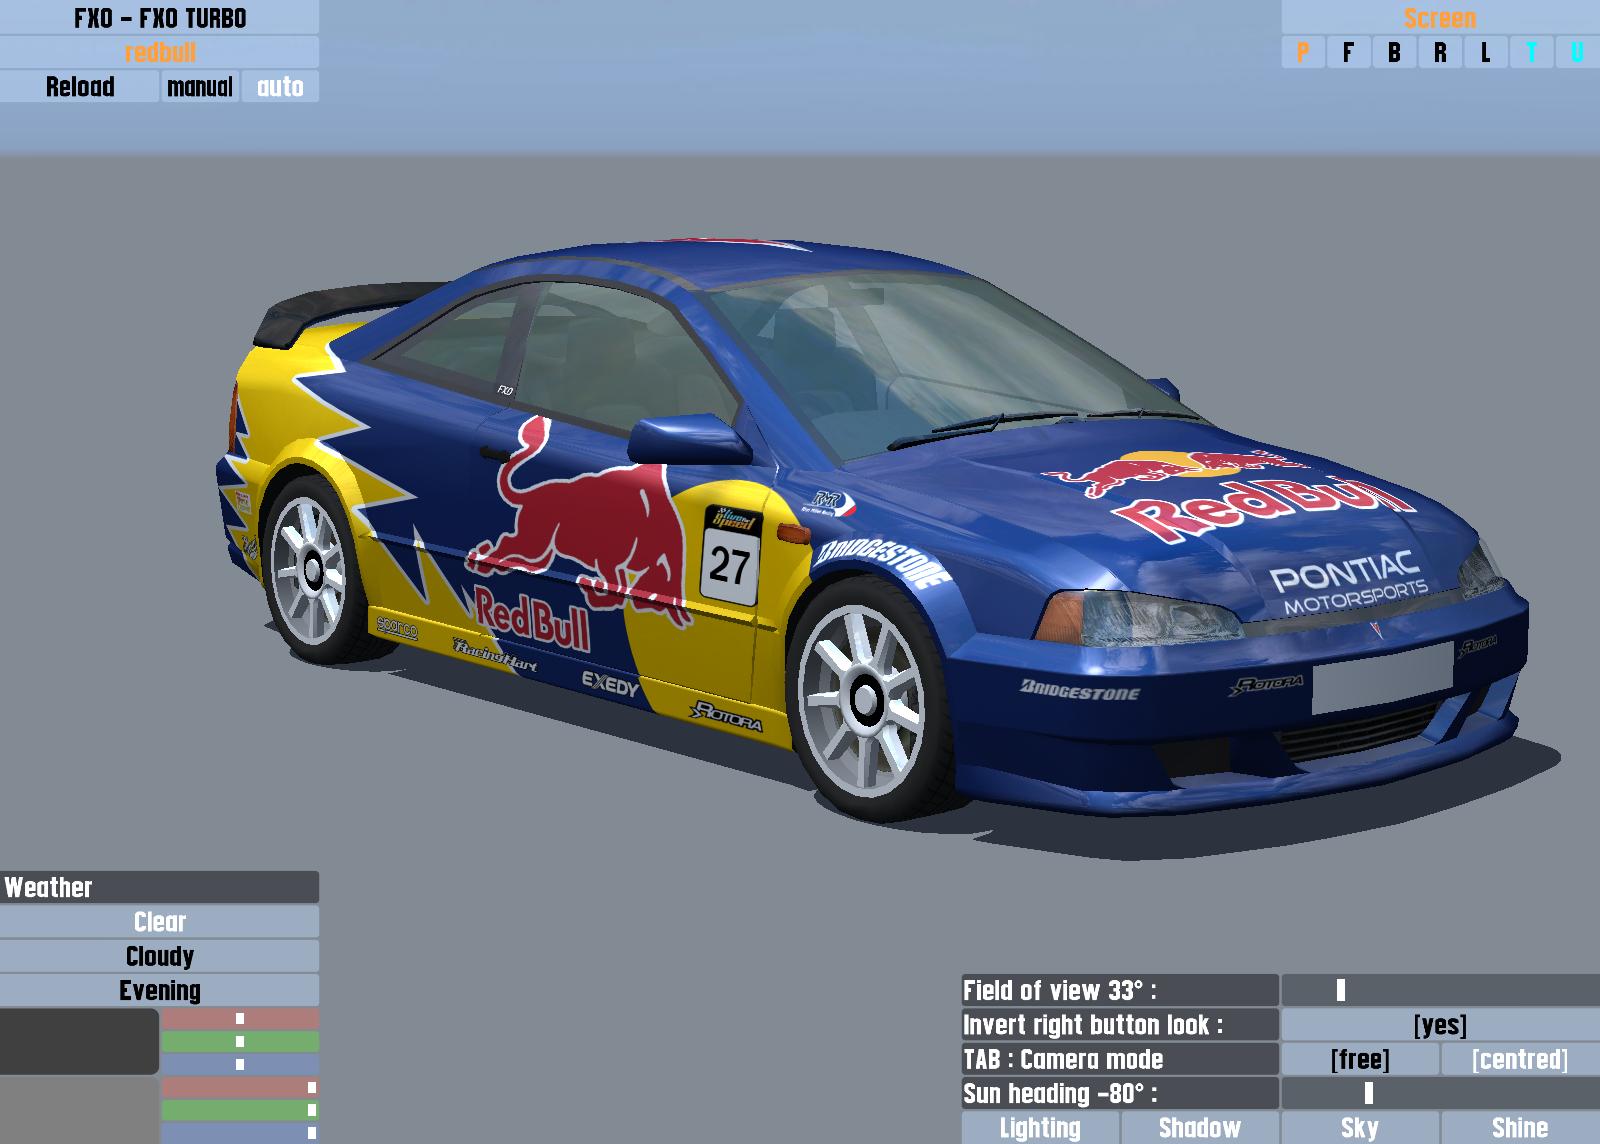The width and height of the screenshot is (1600, 1144).
Task: Switch skin reload mode to auto
Action: [x=280, y=86]
